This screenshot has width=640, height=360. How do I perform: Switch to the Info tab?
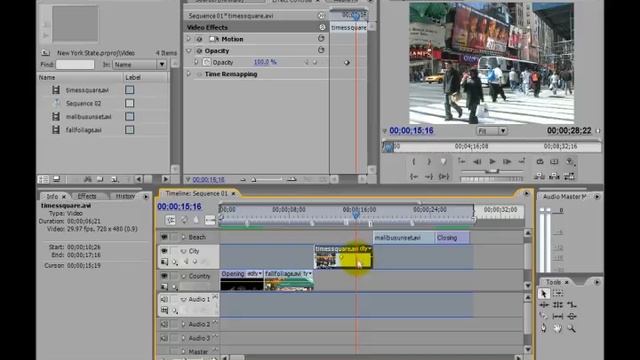pyautogui.click(x=52, y=196)
